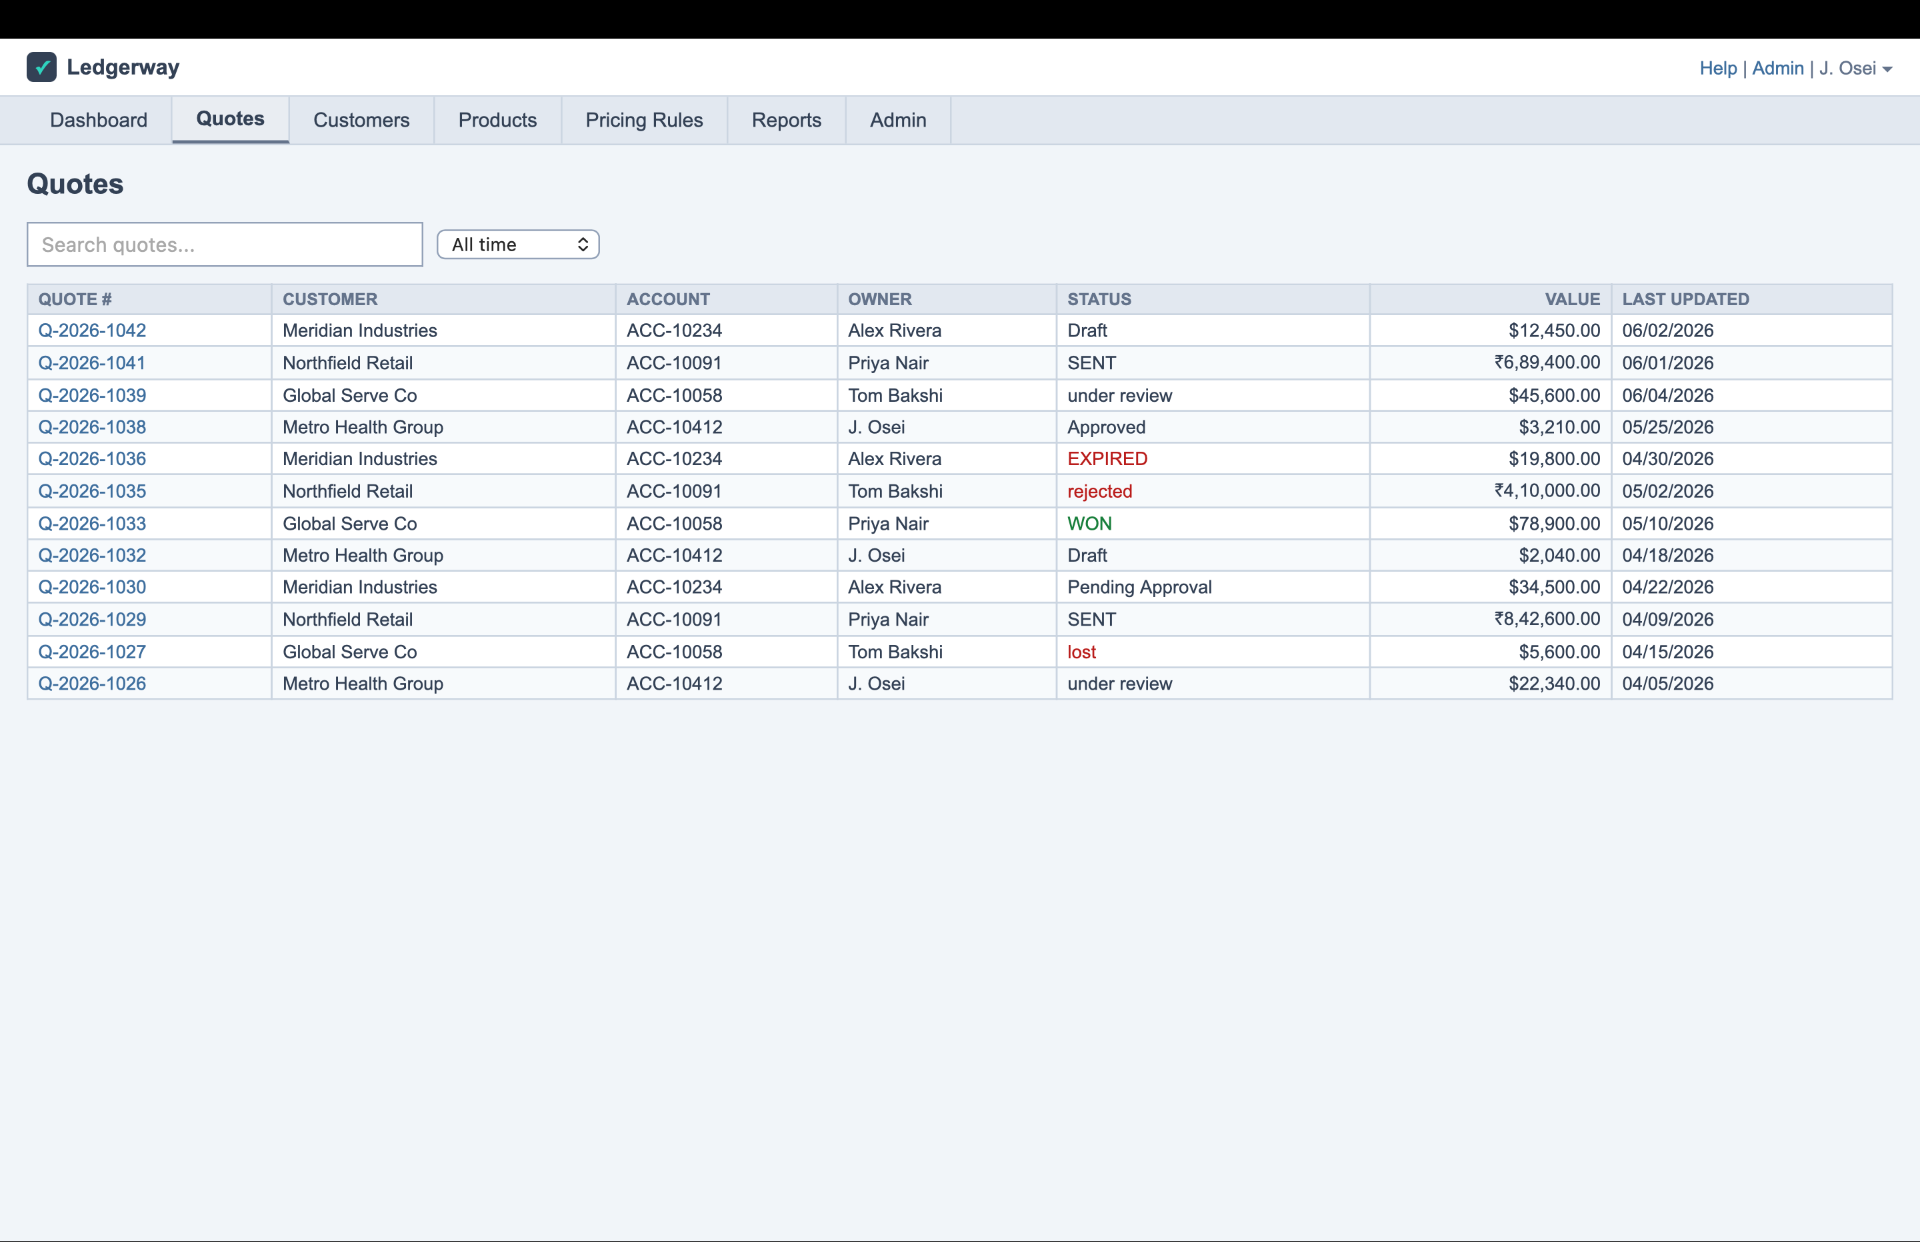The width and height of the screenshot is (1920, 1242).
Task: Click the Admin link in top-right header
Action: point(1778,68)
